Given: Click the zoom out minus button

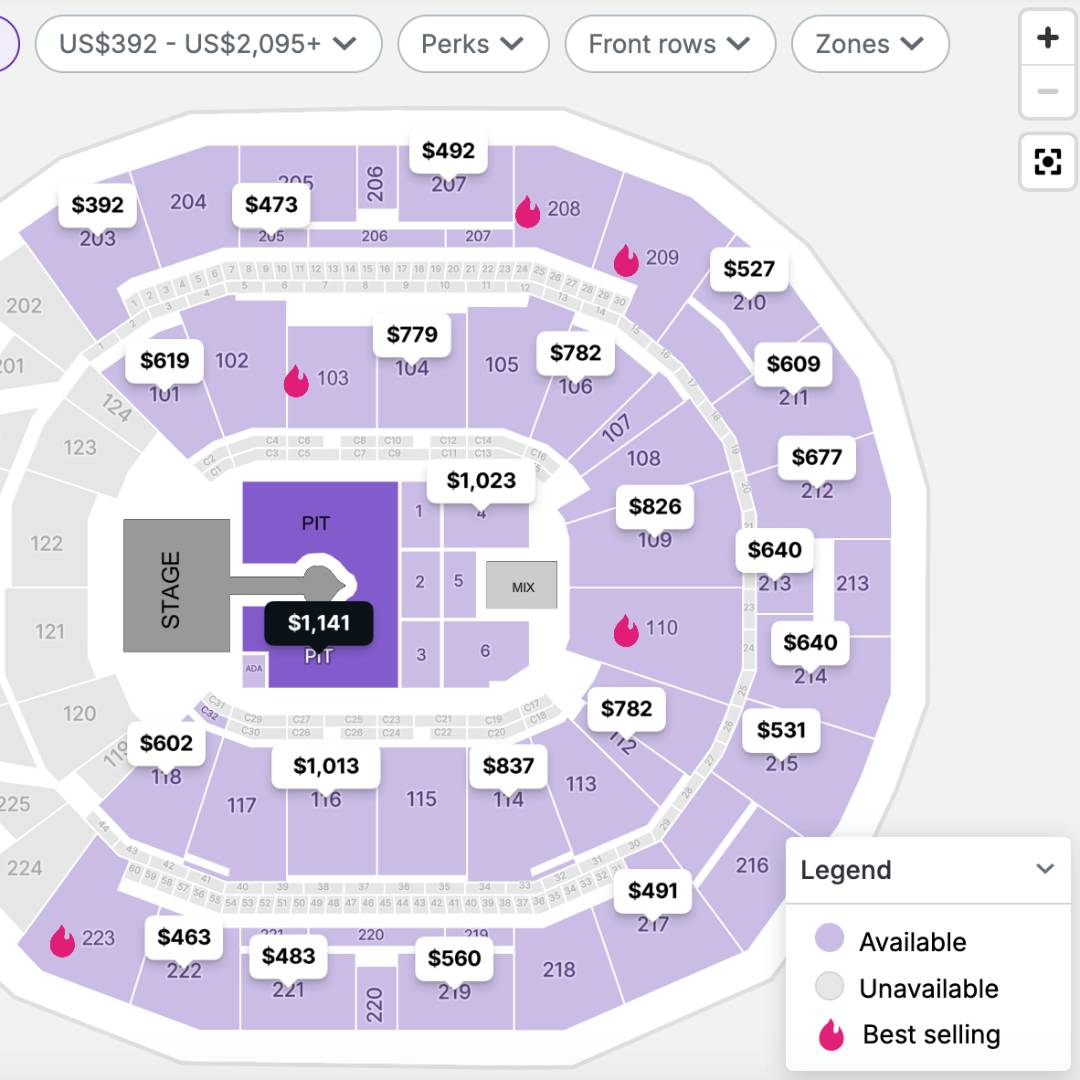Looking at the screenshot, I should coord(1047,92).
